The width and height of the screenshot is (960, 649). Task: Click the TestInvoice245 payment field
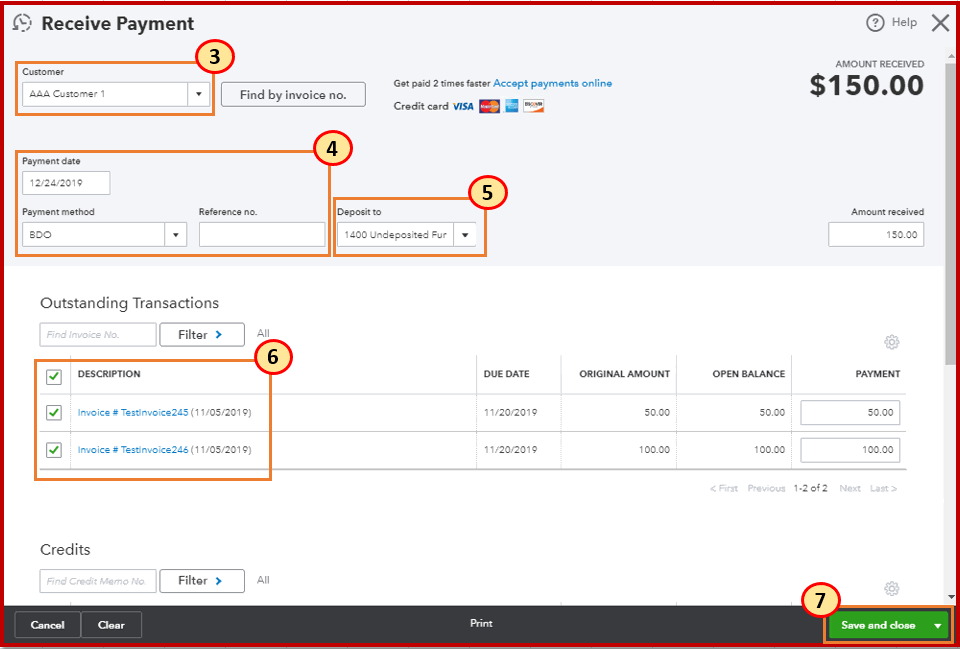click(x=850, y=413)
